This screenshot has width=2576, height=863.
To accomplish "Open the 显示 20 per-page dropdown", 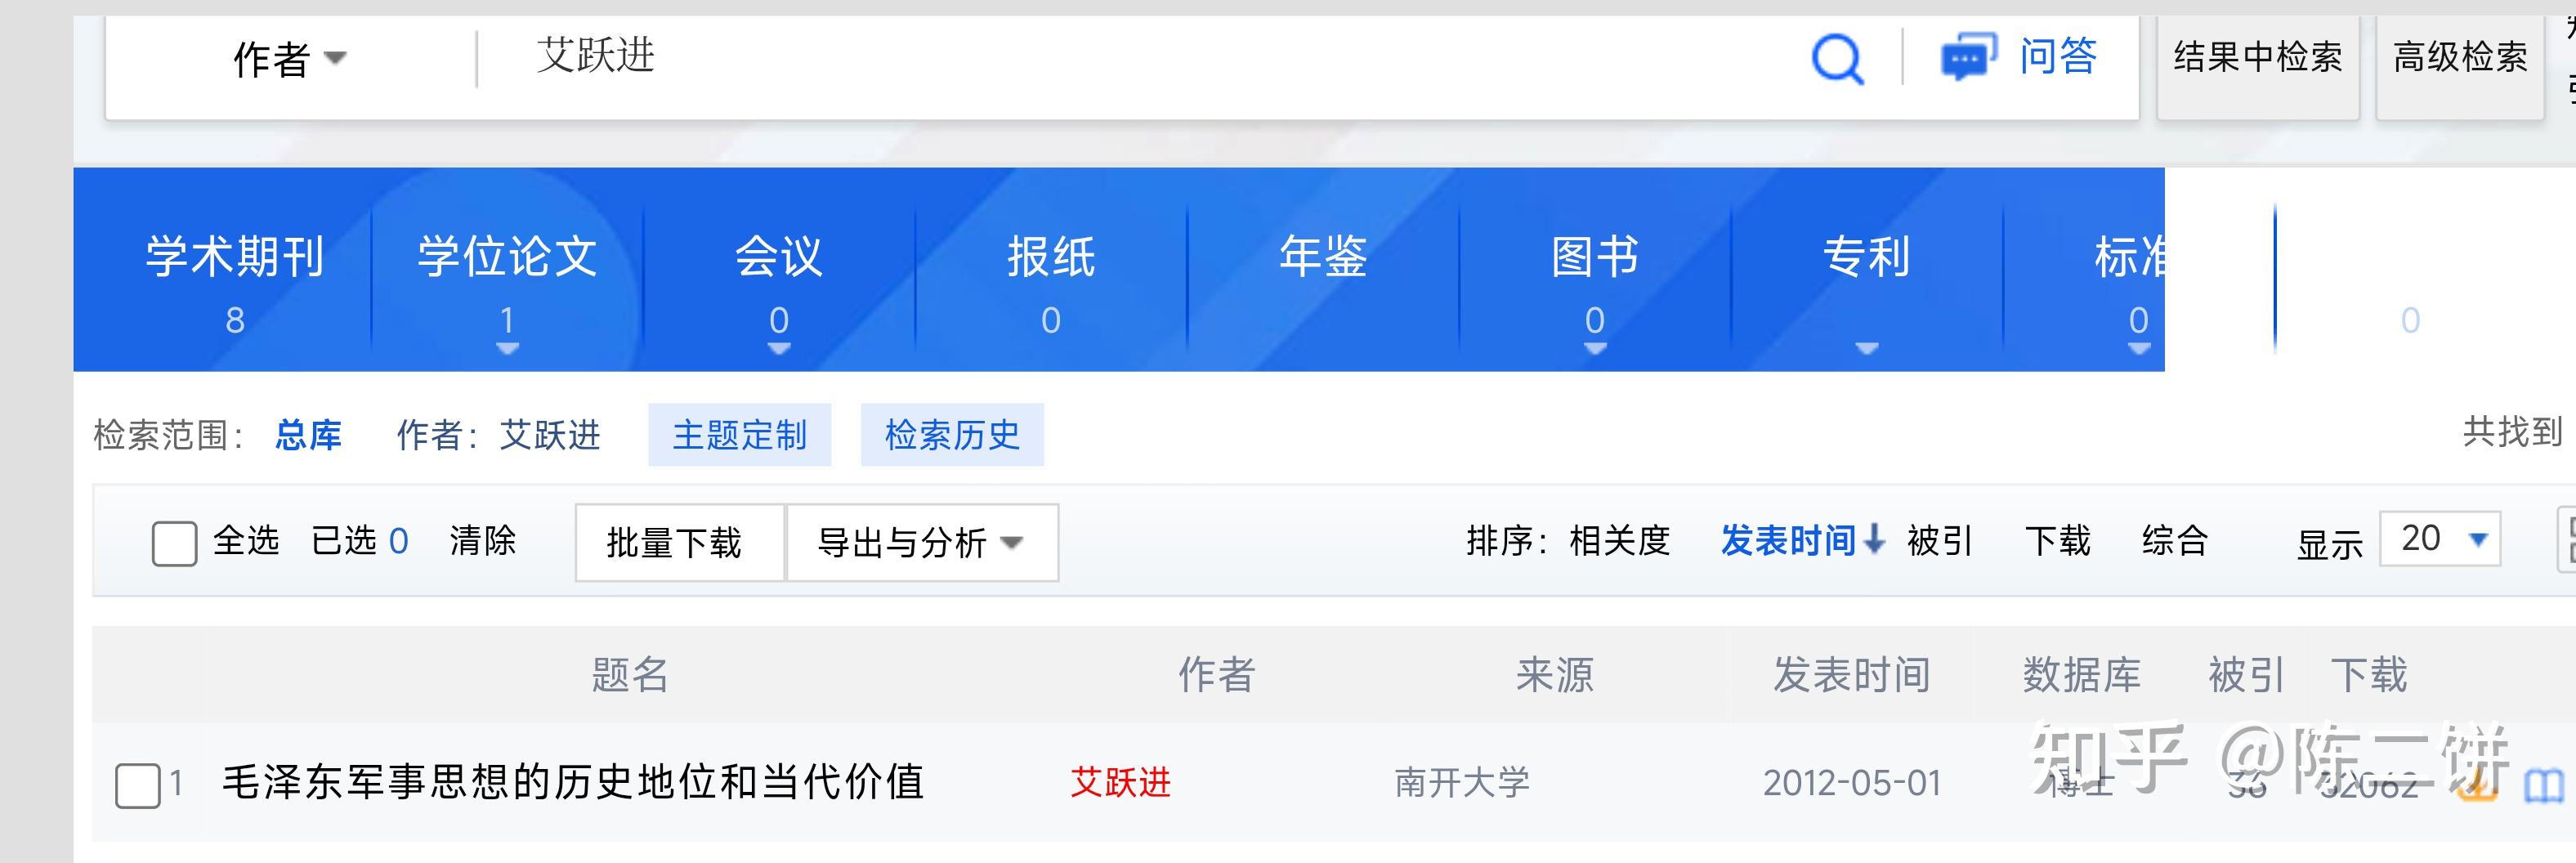I will point(2440,539).
